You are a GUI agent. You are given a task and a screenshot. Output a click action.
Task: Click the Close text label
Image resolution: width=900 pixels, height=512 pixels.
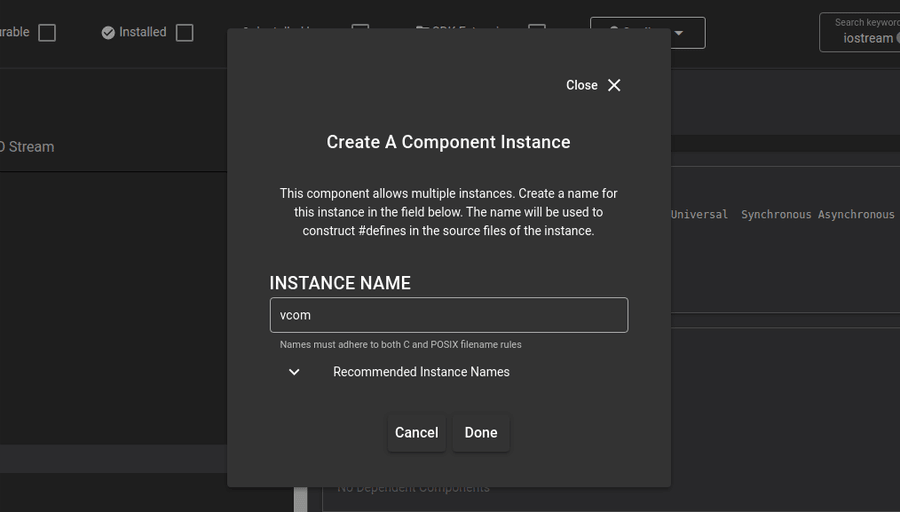point(581,85)
